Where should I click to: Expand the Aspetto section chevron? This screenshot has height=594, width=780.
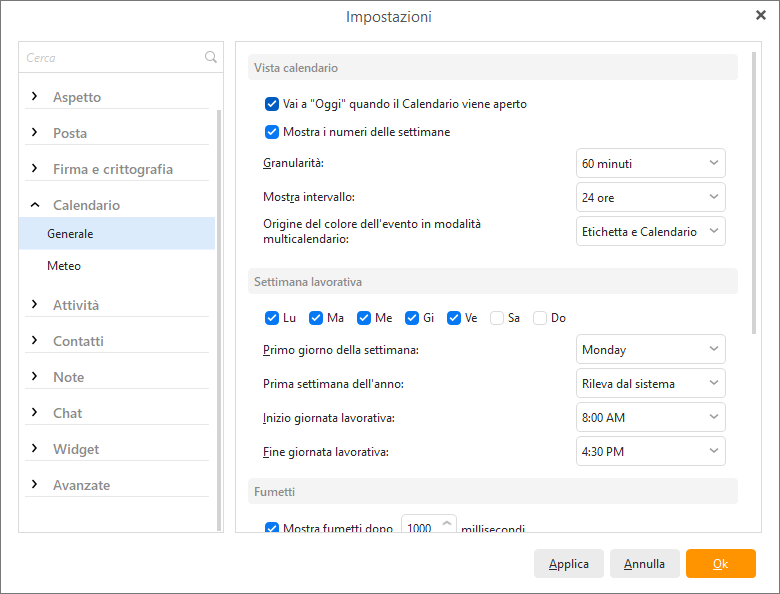34,96
